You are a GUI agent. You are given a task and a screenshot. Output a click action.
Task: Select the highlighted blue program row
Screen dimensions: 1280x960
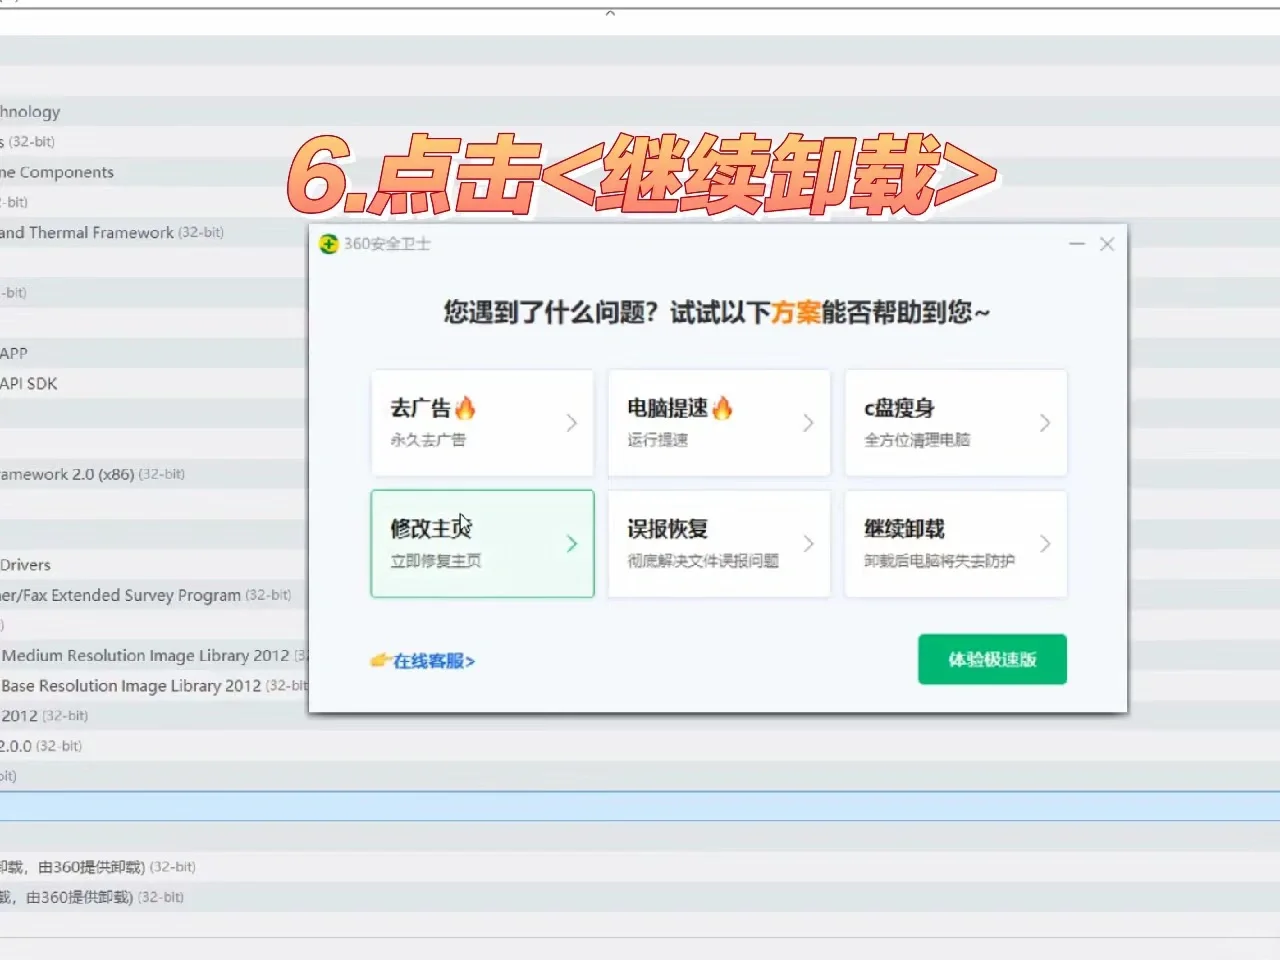(x=150, y=806)
